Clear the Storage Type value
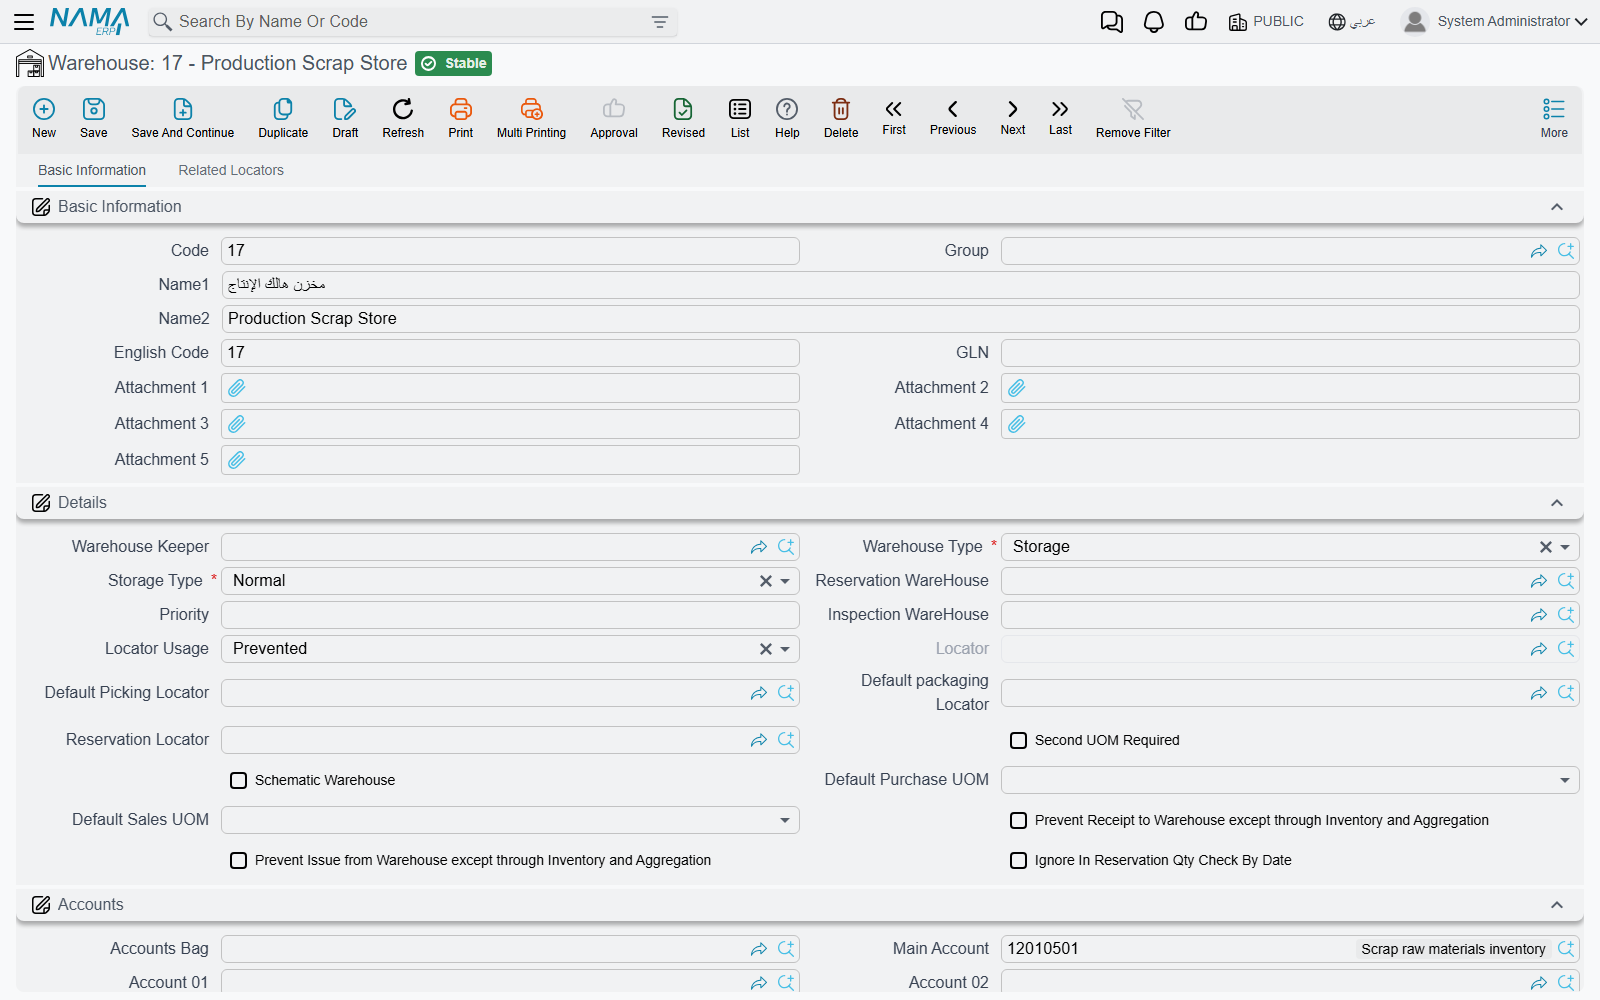Image resolution: width=1600 pixels, height=1000 pixels. click(766, 581)
